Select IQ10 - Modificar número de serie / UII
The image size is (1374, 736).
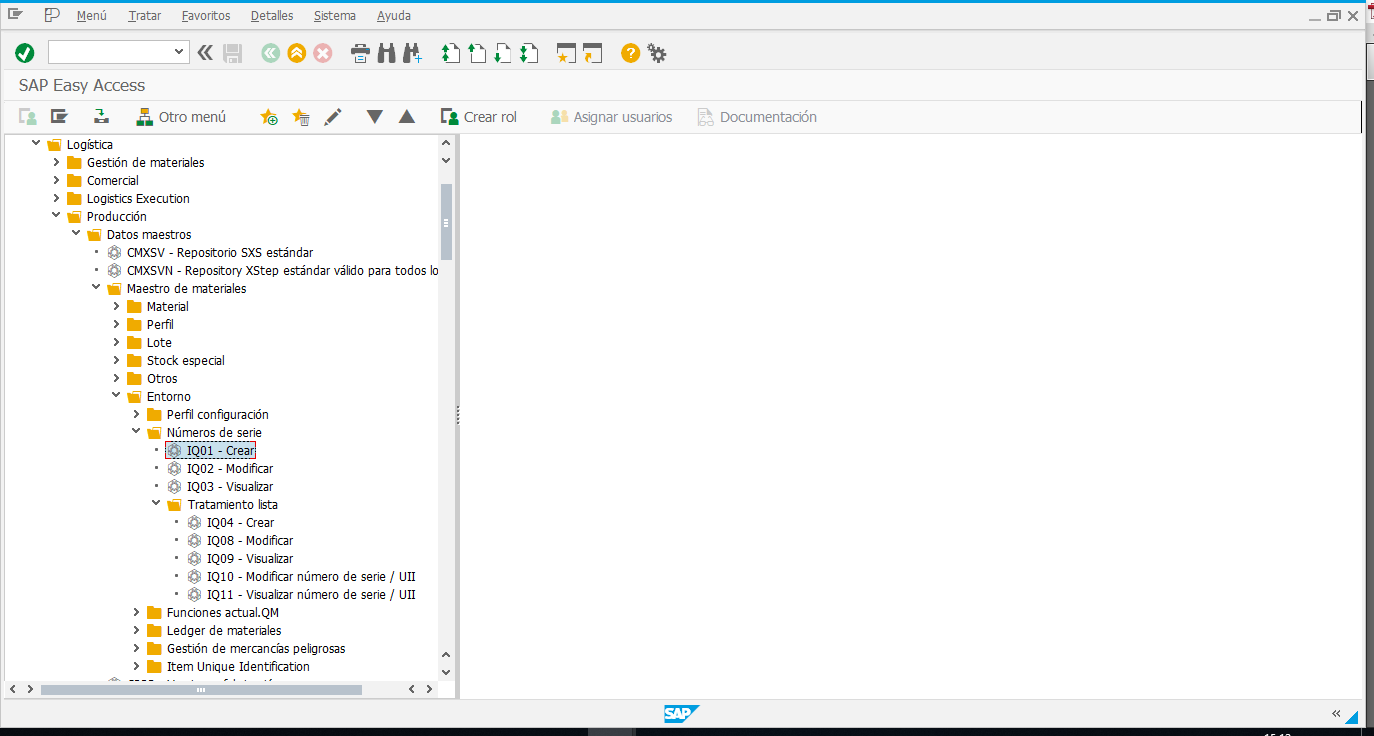click(x=311, y=576)
